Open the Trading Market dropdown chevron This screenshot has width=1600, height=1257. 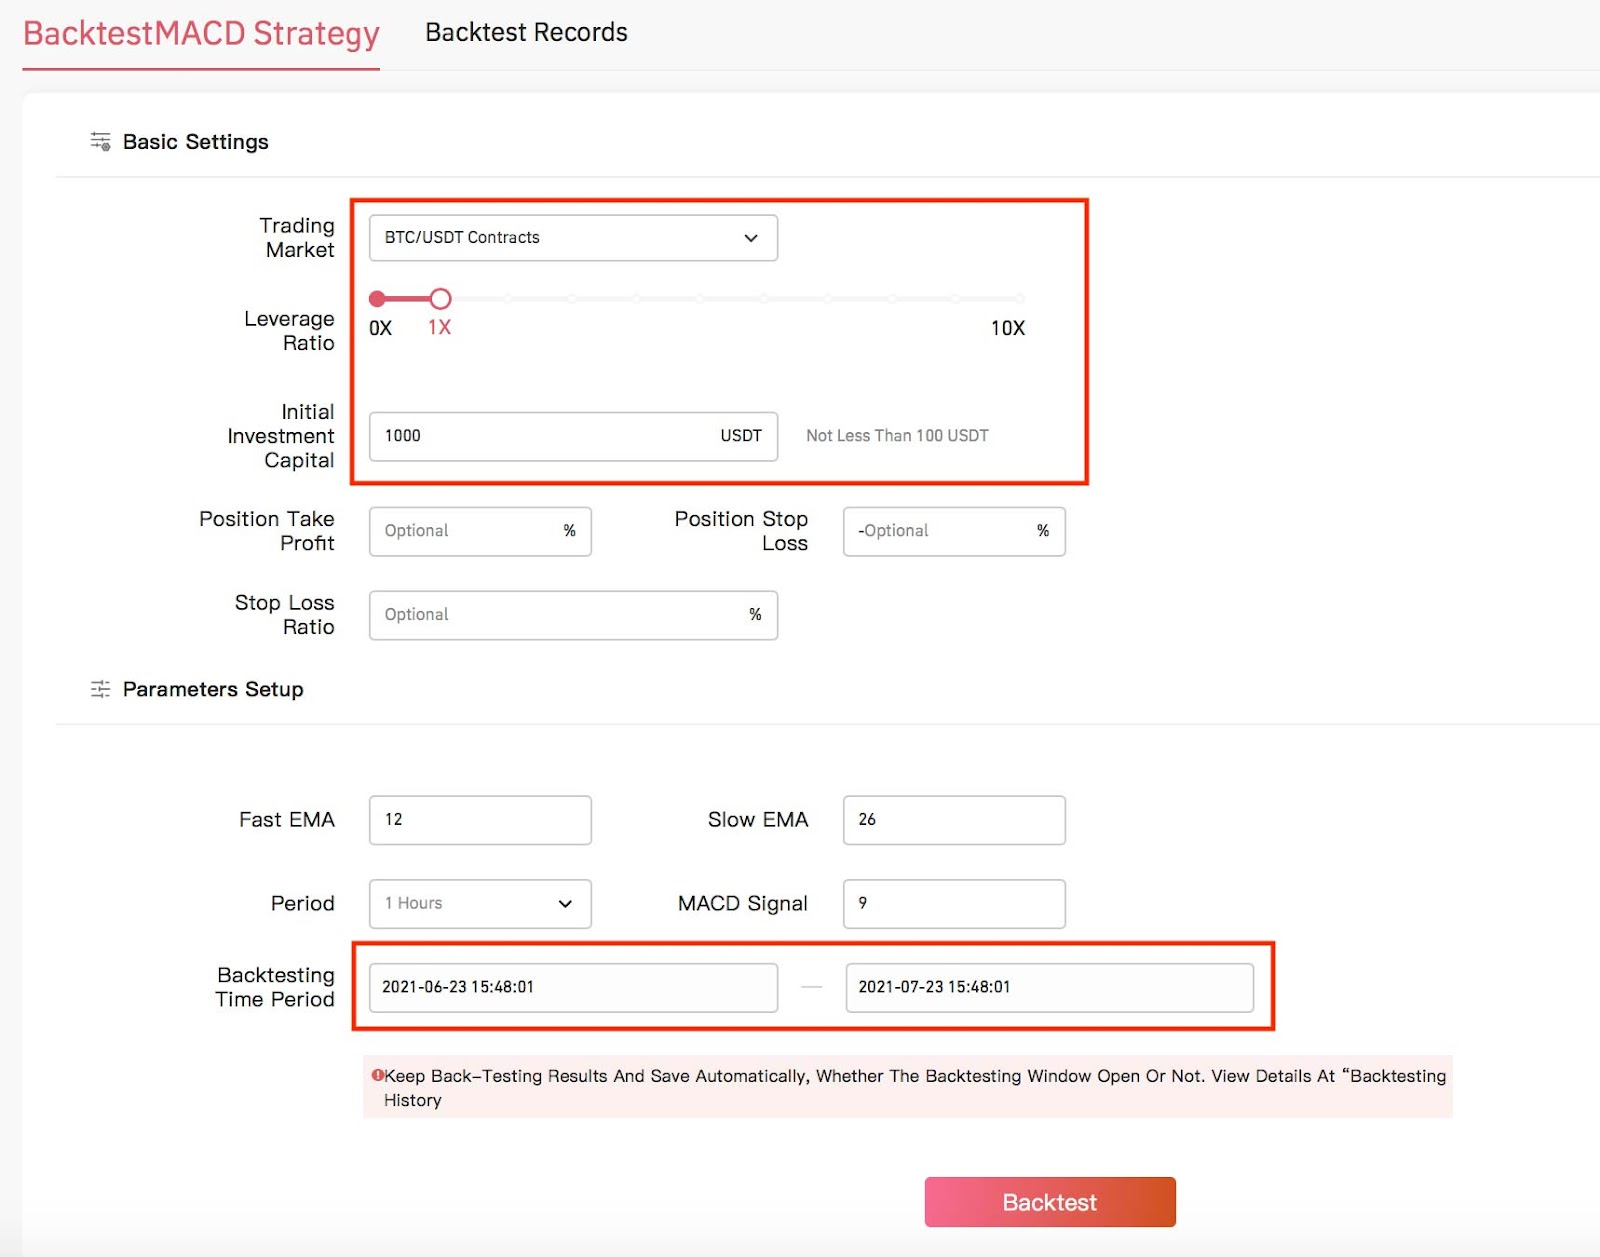[x=751, y=238]
